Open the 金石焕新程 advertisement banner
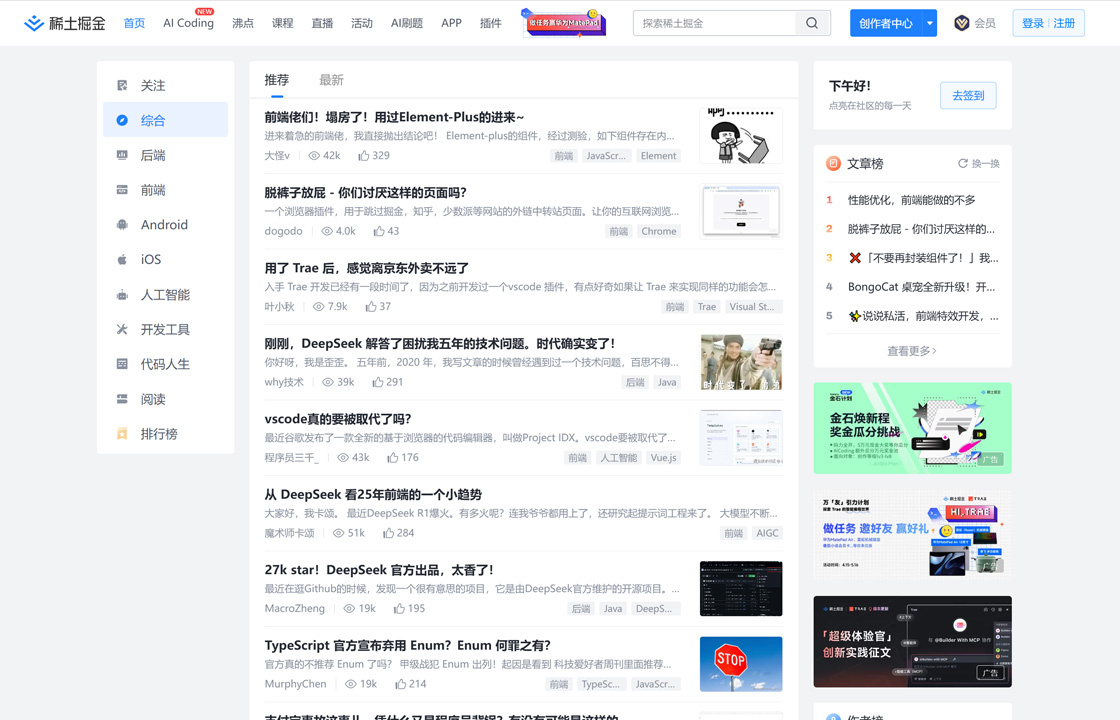Screen dimensions: 1120x720 click(x=912, y=428)
